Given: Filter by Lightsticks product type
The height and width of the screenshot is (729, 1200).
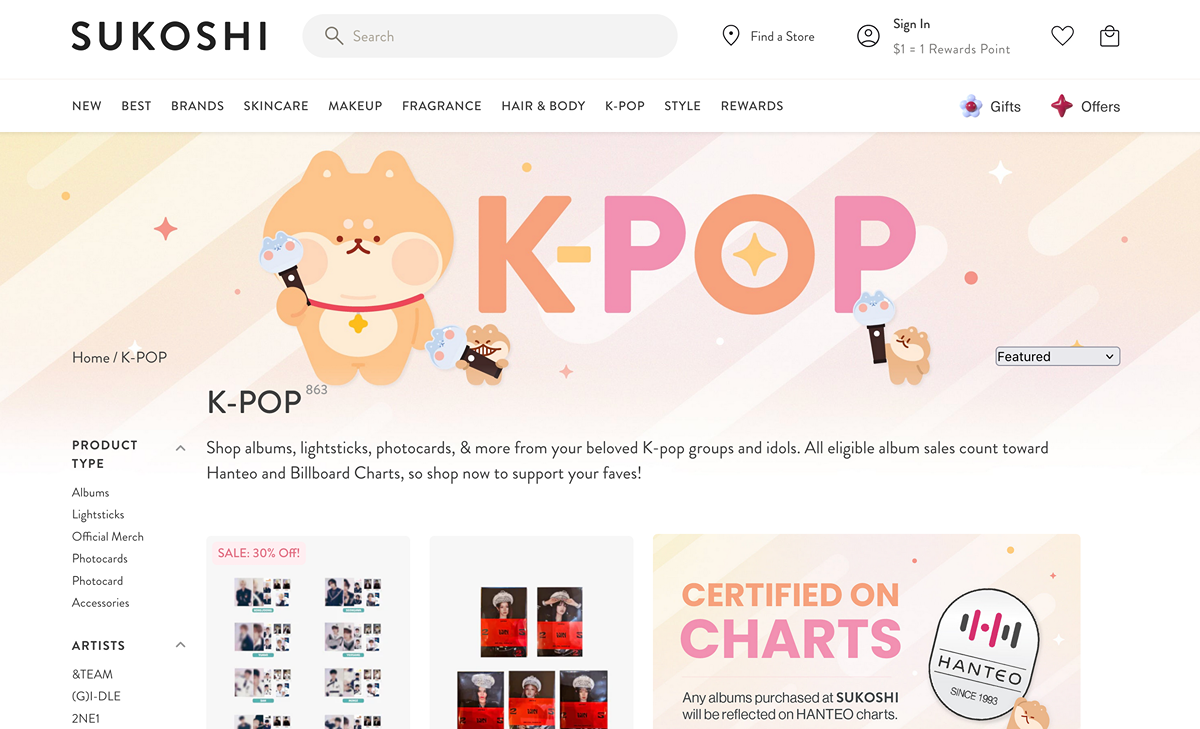Looking at the screenshot, I should (98, 515).
